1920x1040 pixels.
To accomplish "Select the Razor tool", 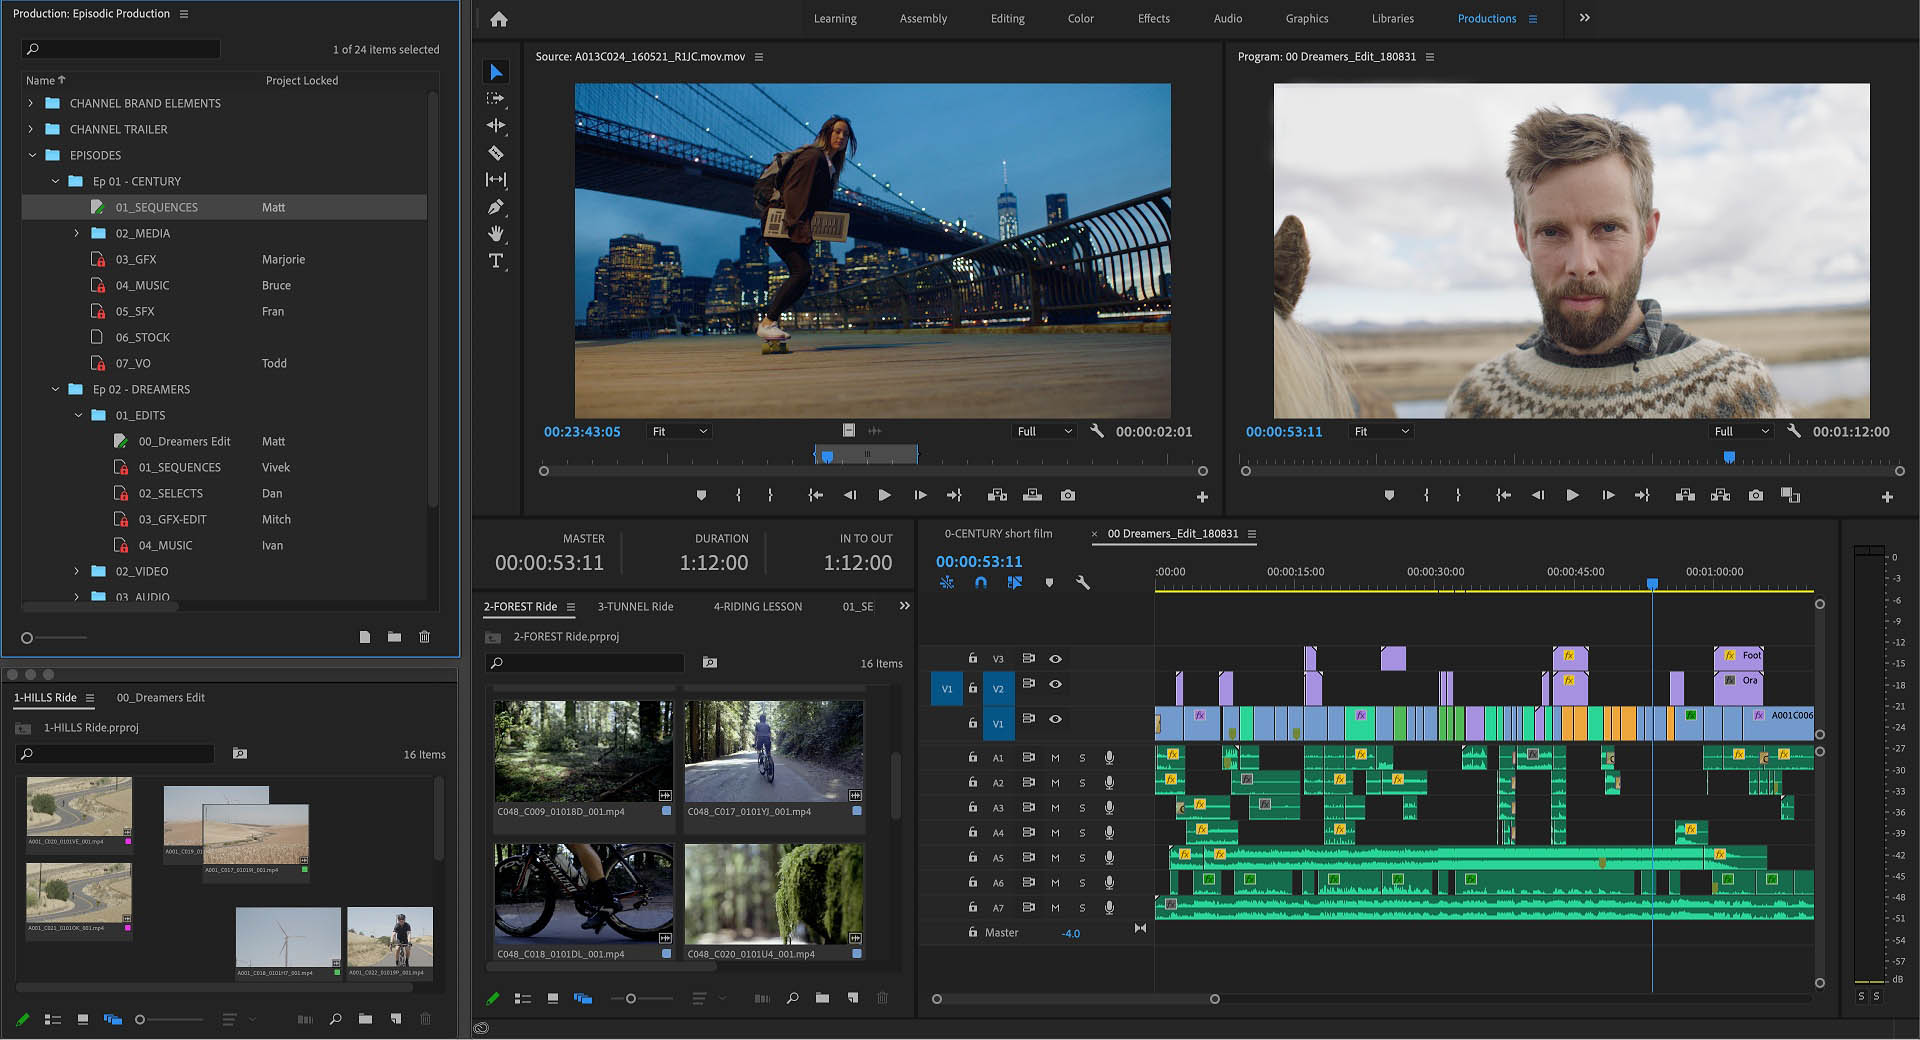I will (496, 152).
